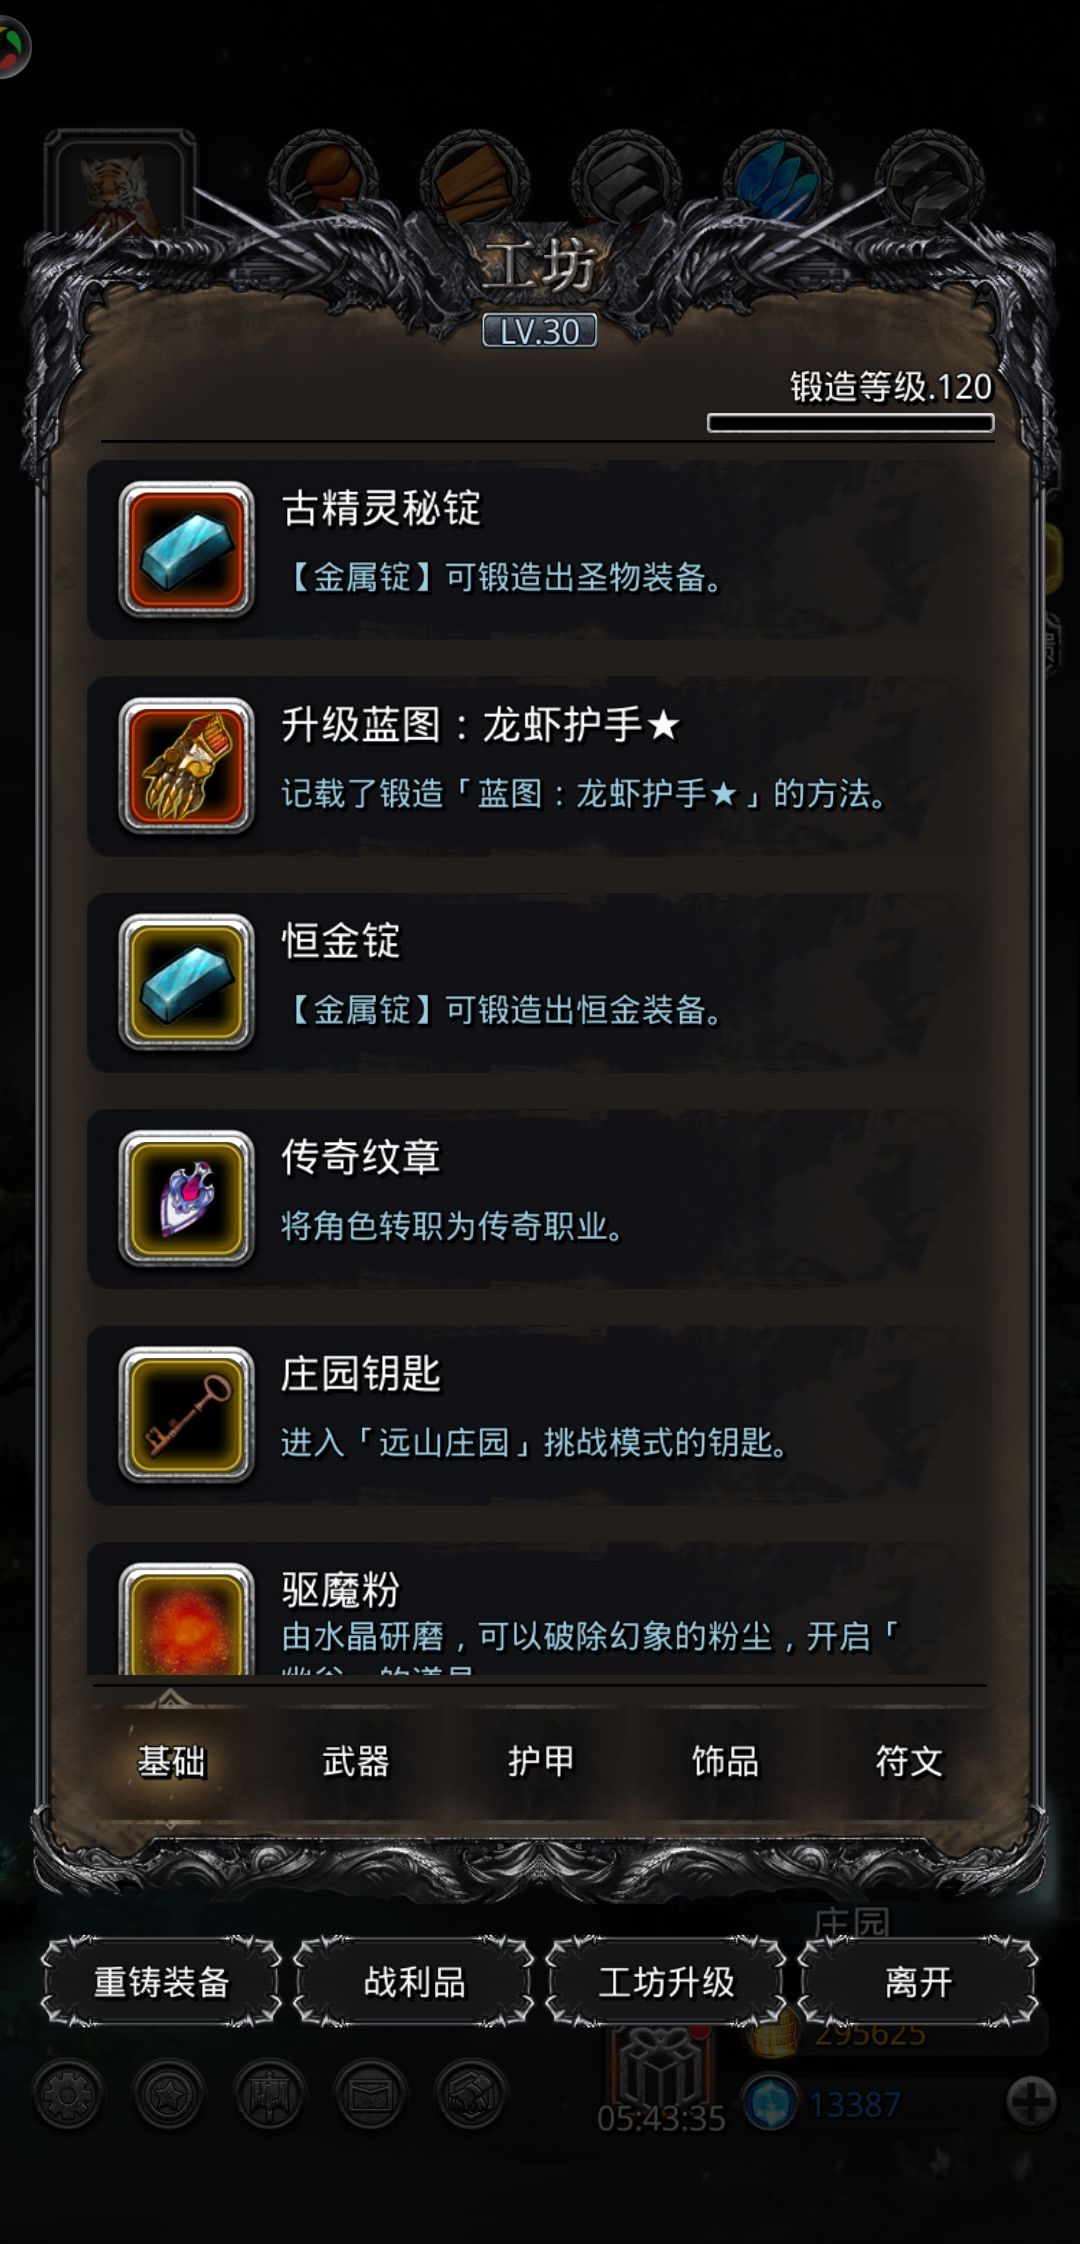Tap the 恒金锭 ingot icon

tap(186, 981)
